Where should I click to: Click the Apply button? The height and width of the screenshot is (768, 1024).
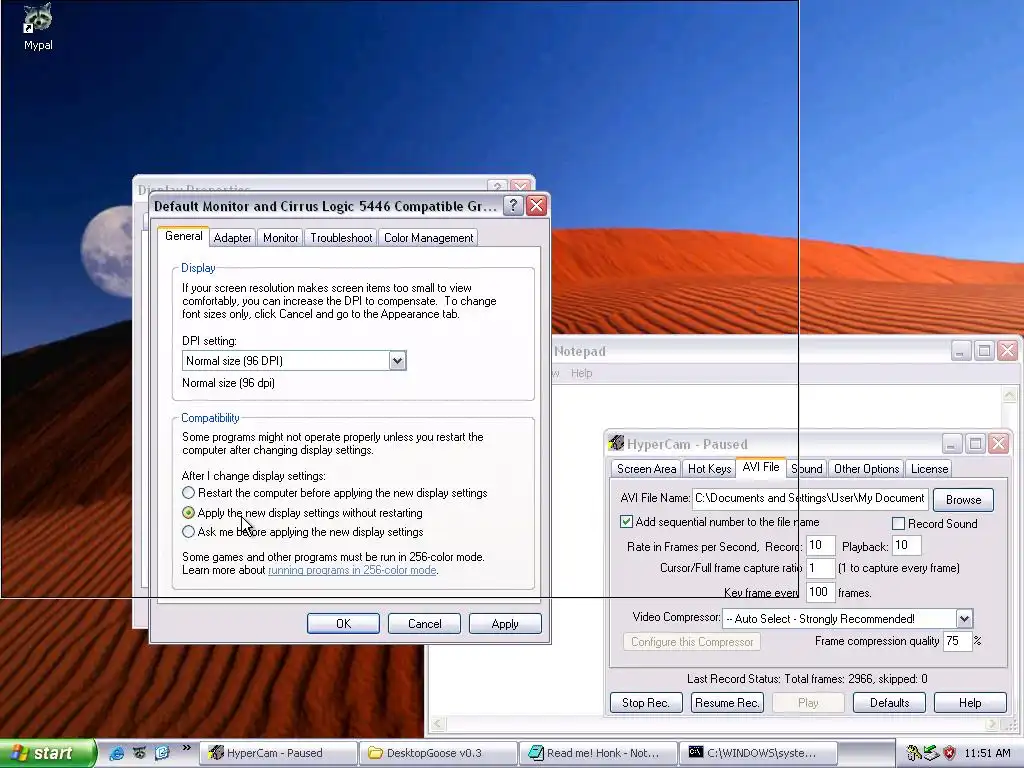[505, 624]
